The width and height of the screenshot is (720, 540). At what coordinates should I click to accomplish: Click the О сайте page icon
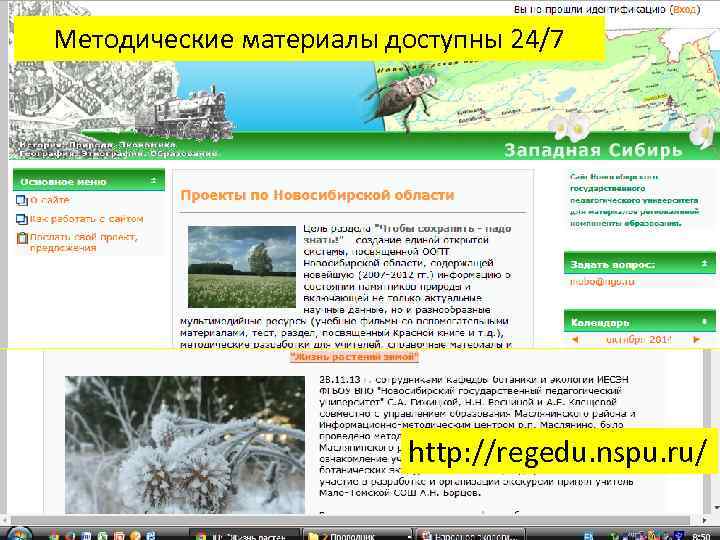click(x=22, y=200)
